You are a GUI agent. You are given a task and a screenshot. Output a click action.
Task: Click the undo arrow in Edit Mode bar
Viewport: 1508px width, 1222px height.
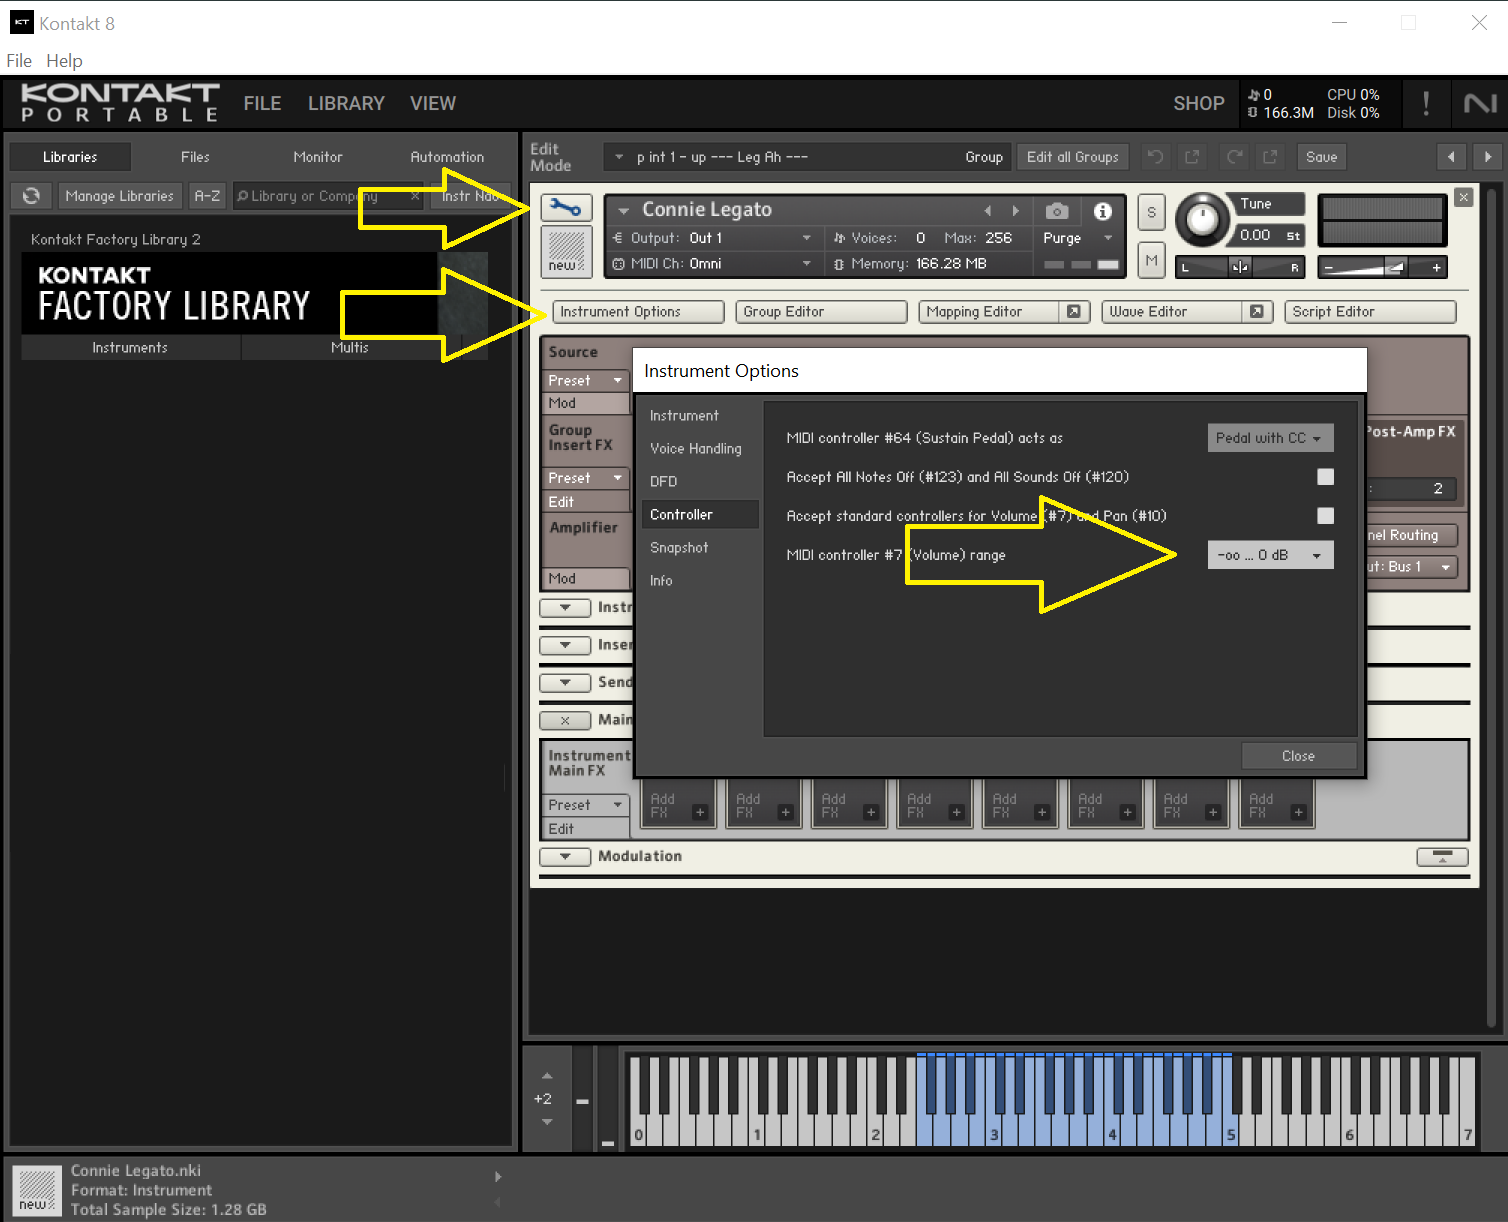(1155, 157)
